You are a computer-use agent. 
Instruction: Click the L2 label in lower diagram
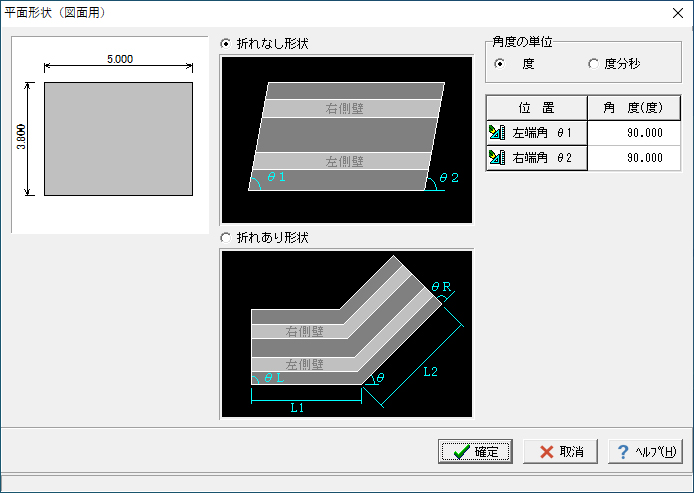click(x=430, y=372)
